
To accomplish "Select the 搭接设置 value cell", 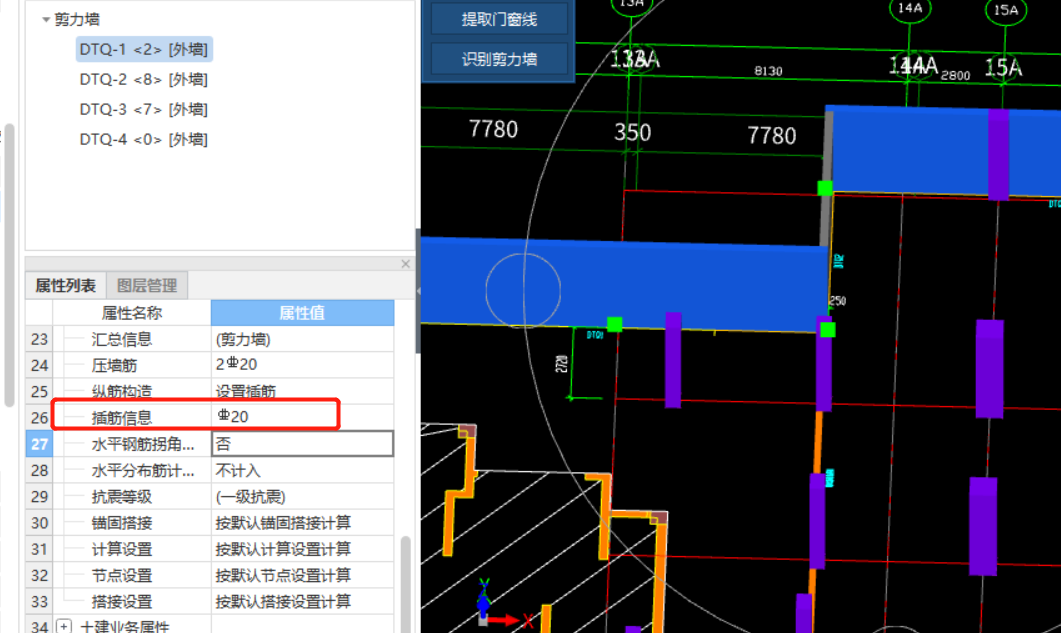I will [302, 601].
